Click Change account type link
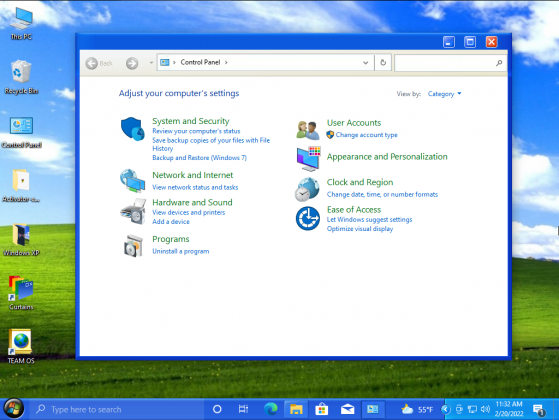This screenshot has height=420, width=559. [x=366, y=135]
